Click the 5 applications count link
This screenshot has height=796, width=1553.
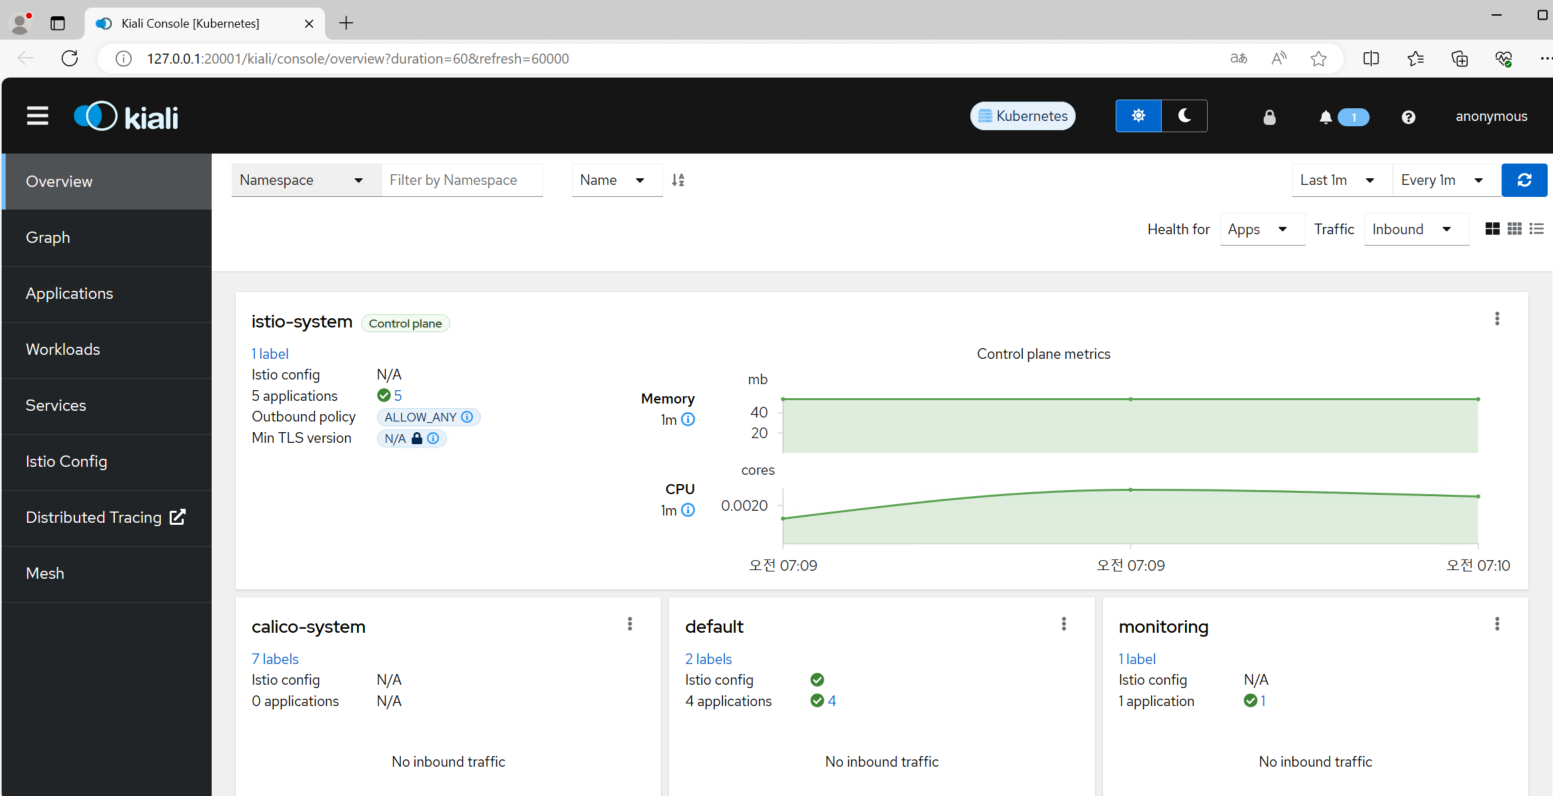click(x=398, y=396)
